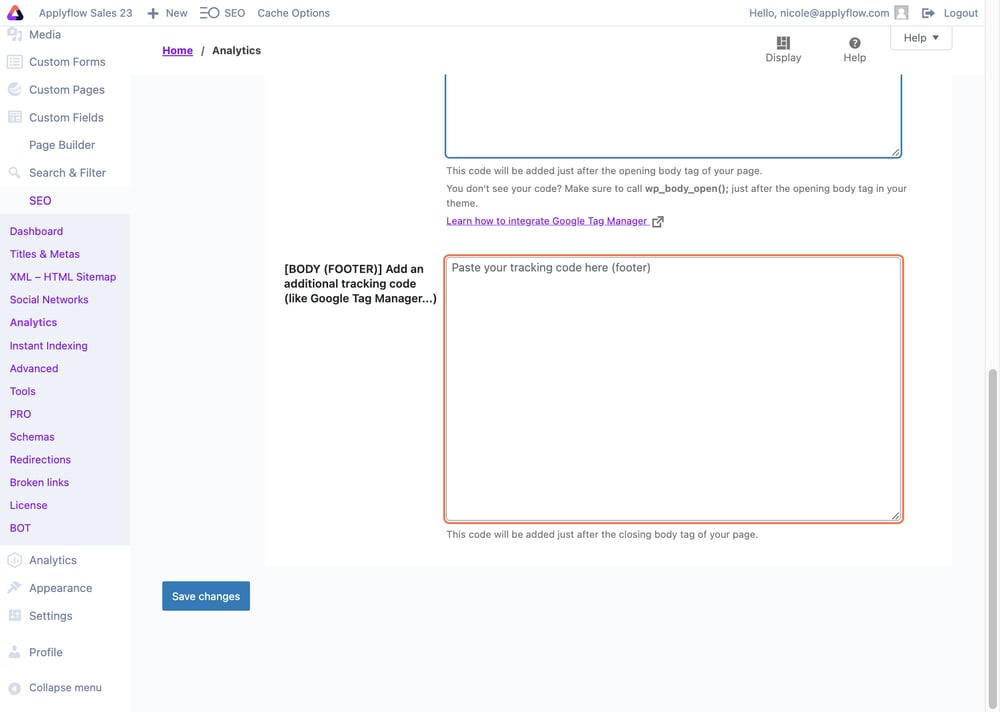Viewport: 1000px width, 712px height.
Task: Click the Search & Filter magnifier icon
Action: coord(14,172)
